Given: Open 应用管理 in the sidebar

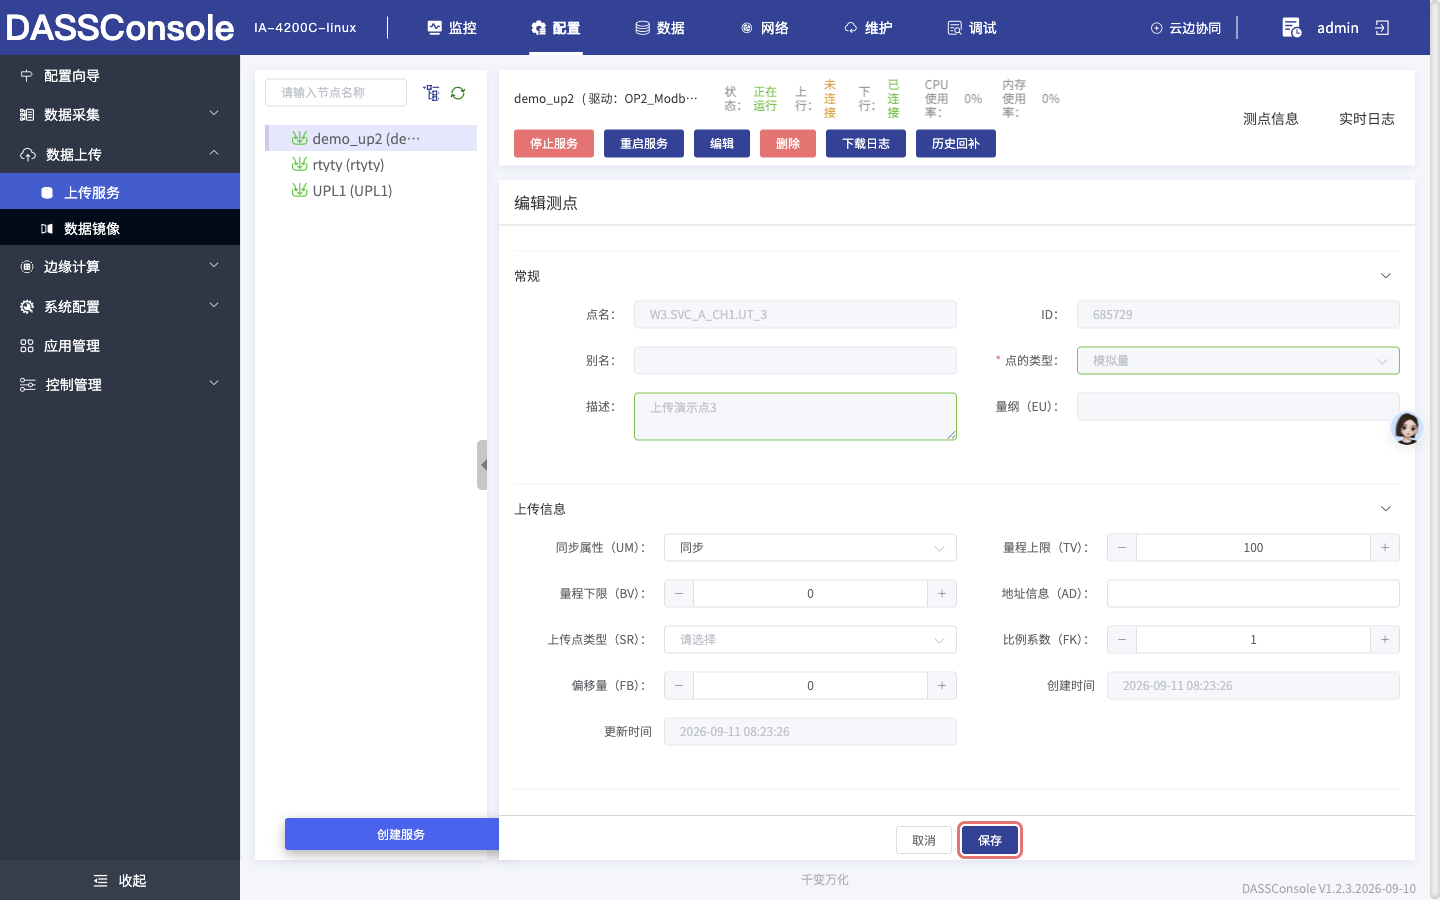Looking at the screenshot, I should point(120,346).
